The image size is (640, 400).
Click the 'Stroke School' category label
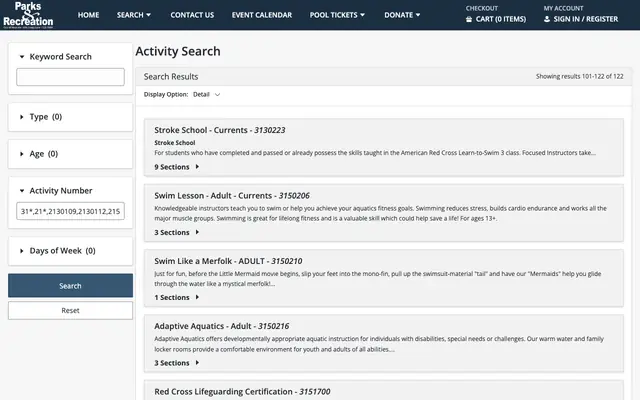click(175, 143)
